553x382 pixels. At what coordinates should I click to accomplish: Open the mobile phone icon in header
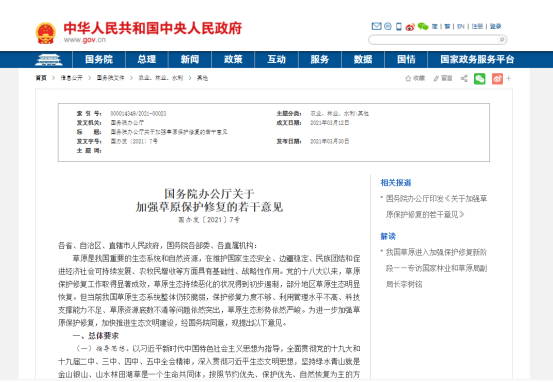coord(399,26)
